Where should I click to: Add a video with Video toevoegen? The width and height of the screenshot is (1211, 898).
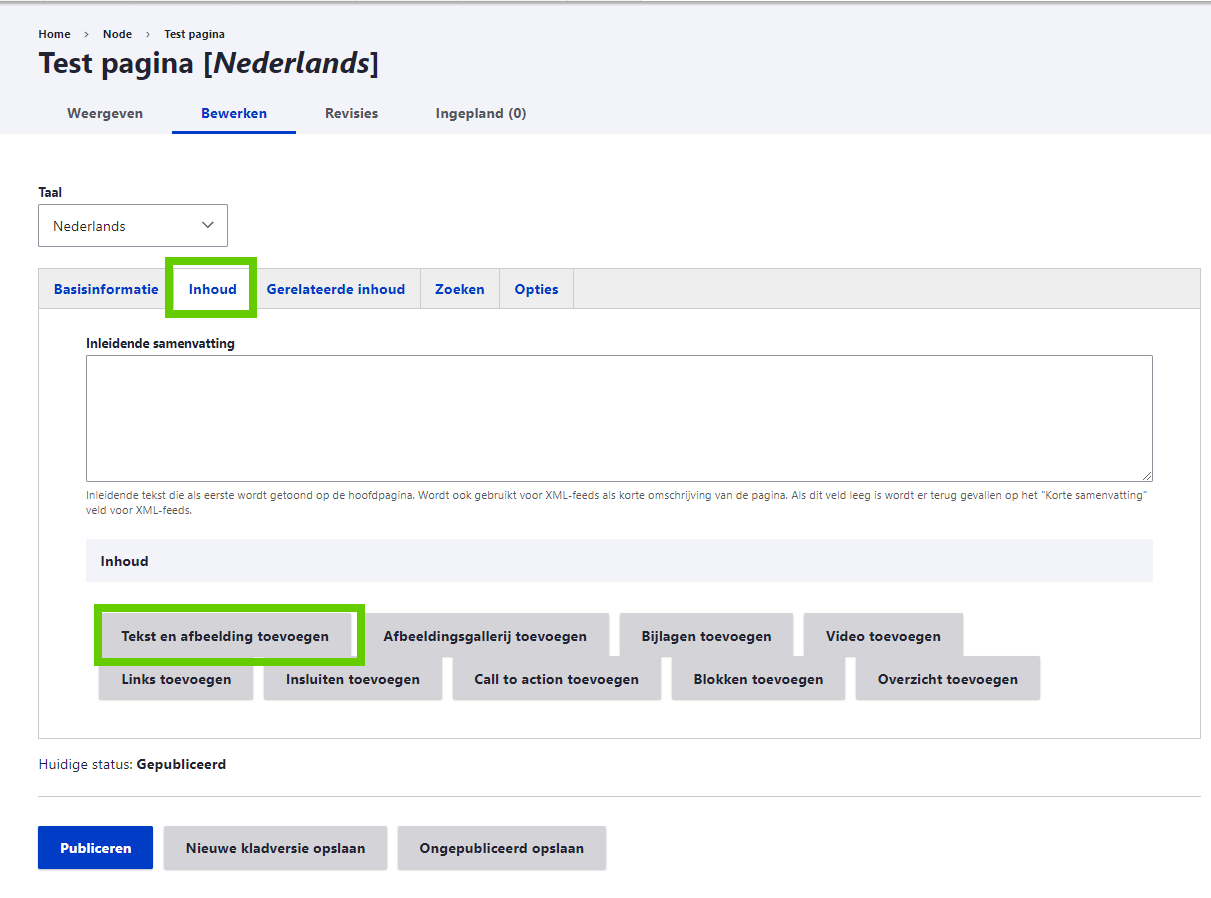pos(883,636)
